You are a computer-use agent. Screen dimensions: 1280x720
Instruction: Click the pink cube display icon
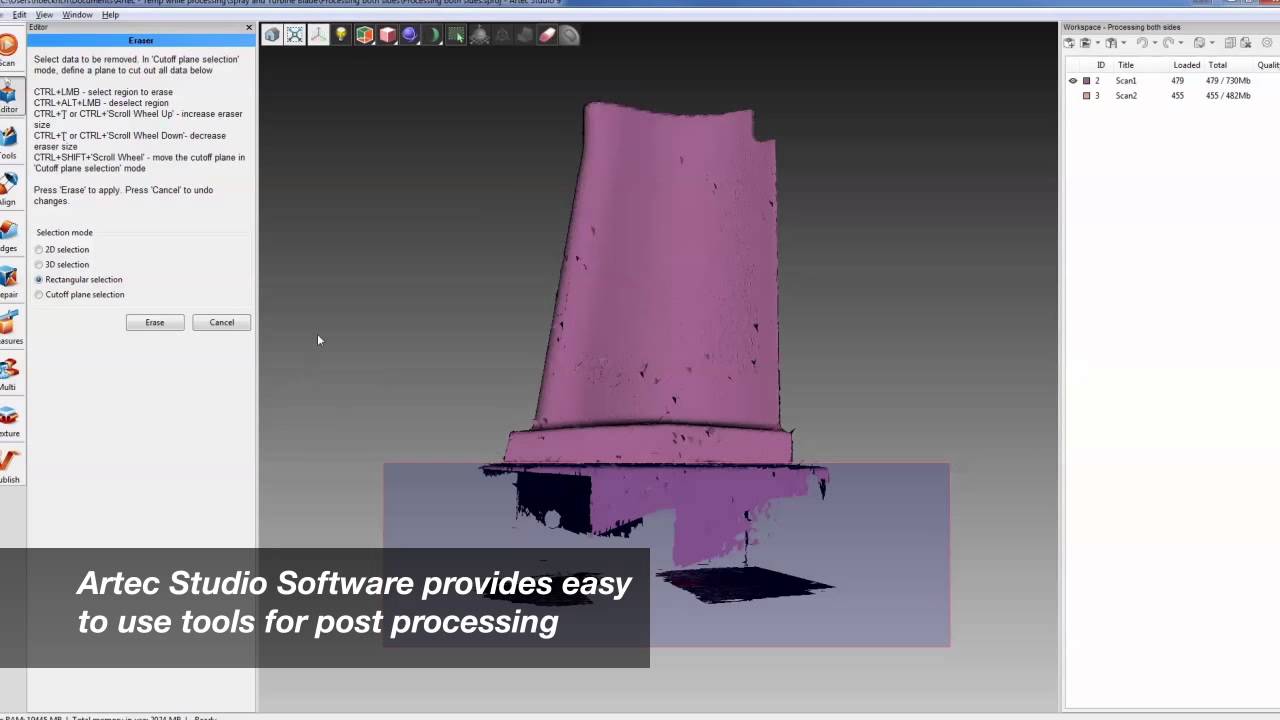click(x=387, y=35)
